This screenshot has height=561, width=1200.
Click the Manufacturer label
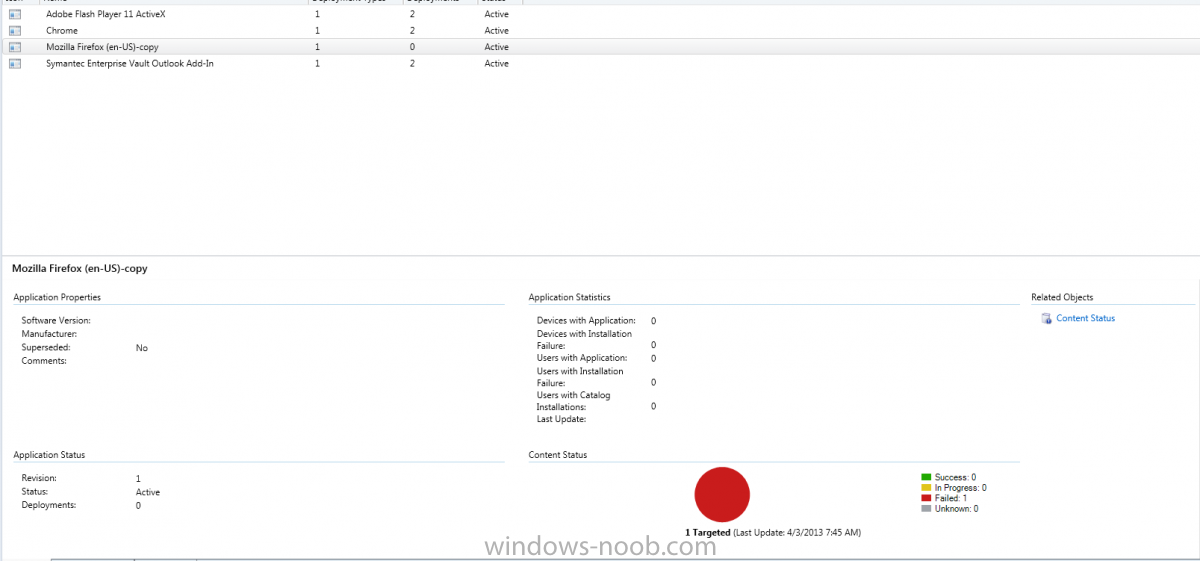(x=50, y=334)
